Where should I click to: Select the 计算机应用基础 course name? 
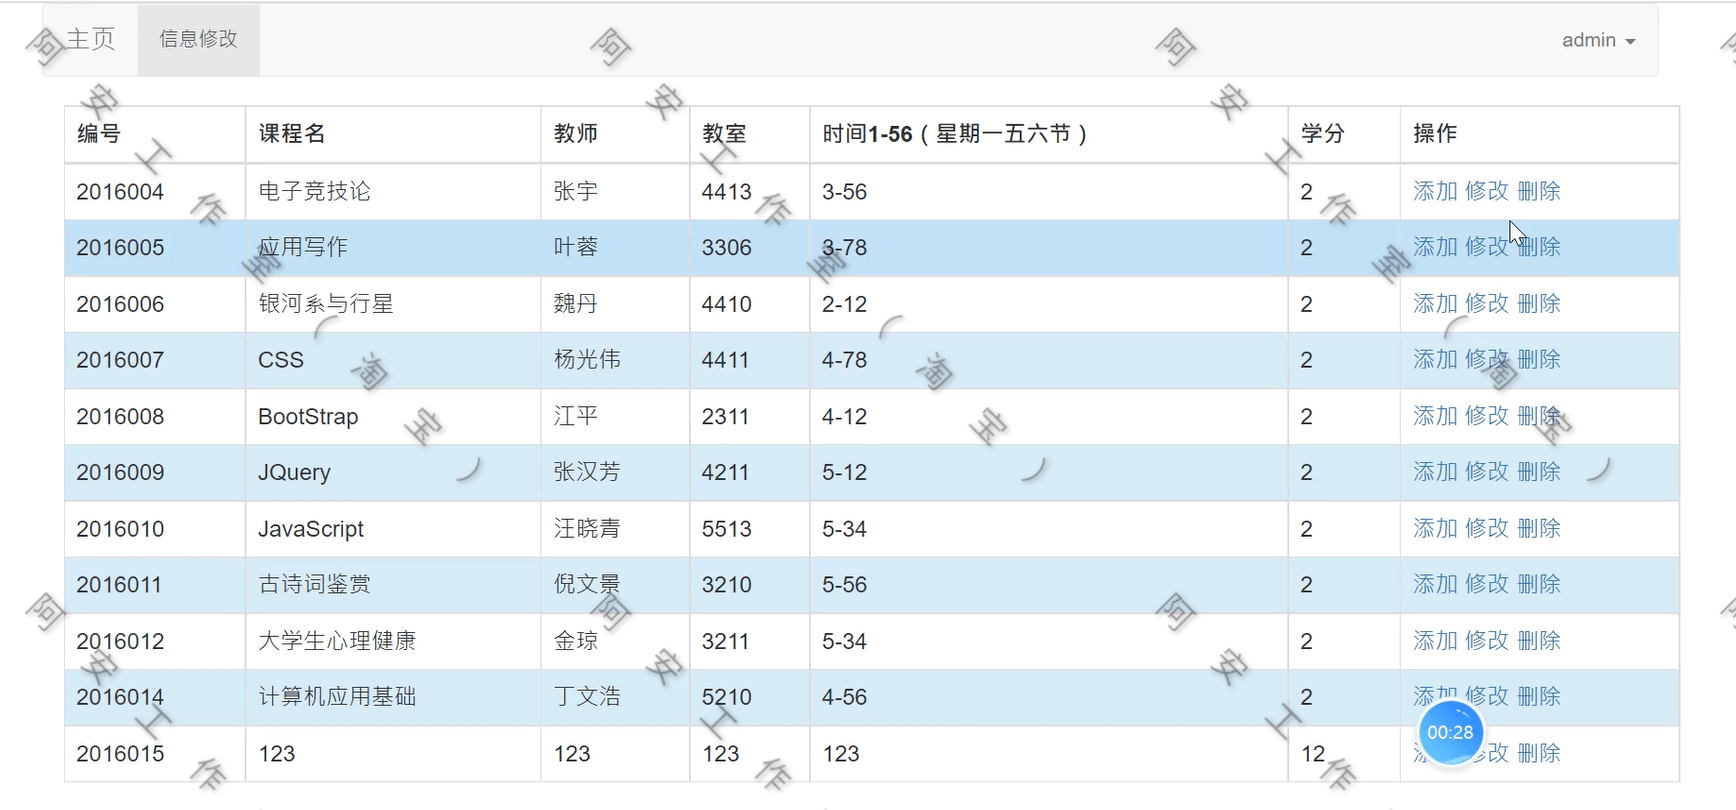tap(337, 696)
